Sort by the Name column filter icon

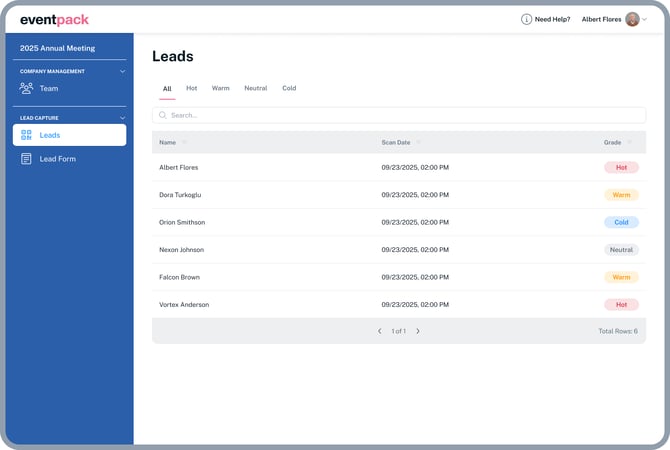[184, 142]
